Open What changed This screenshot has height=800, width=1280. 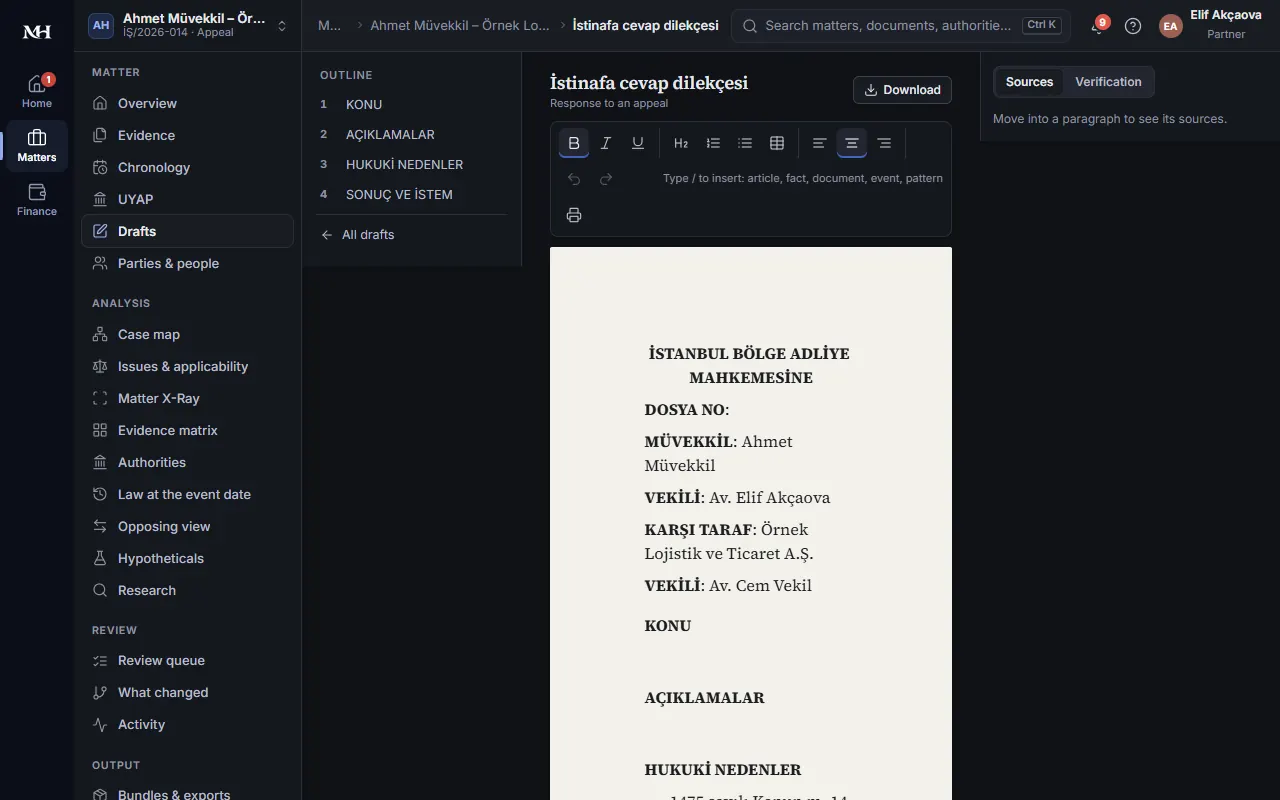[x=187, y=692]
